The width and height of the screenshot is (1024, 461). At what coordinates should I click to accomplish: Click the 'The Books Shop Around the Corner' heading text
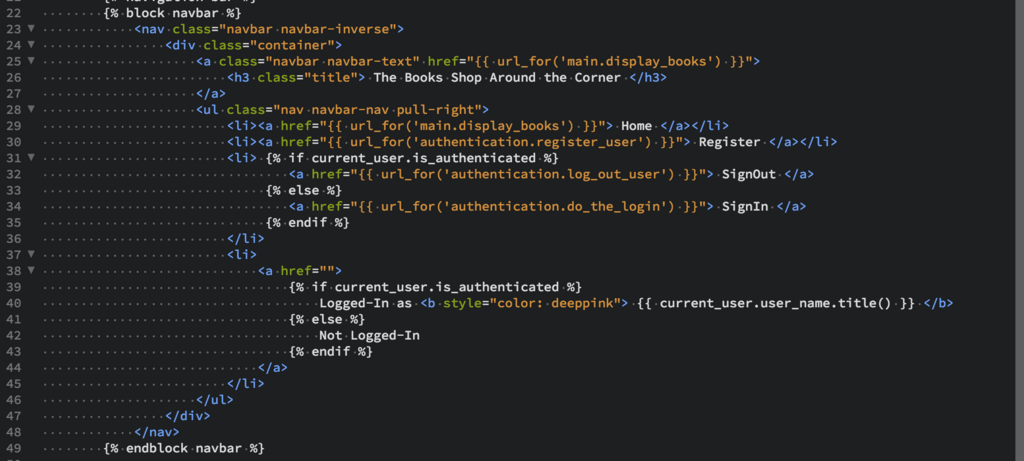point(496,77)
